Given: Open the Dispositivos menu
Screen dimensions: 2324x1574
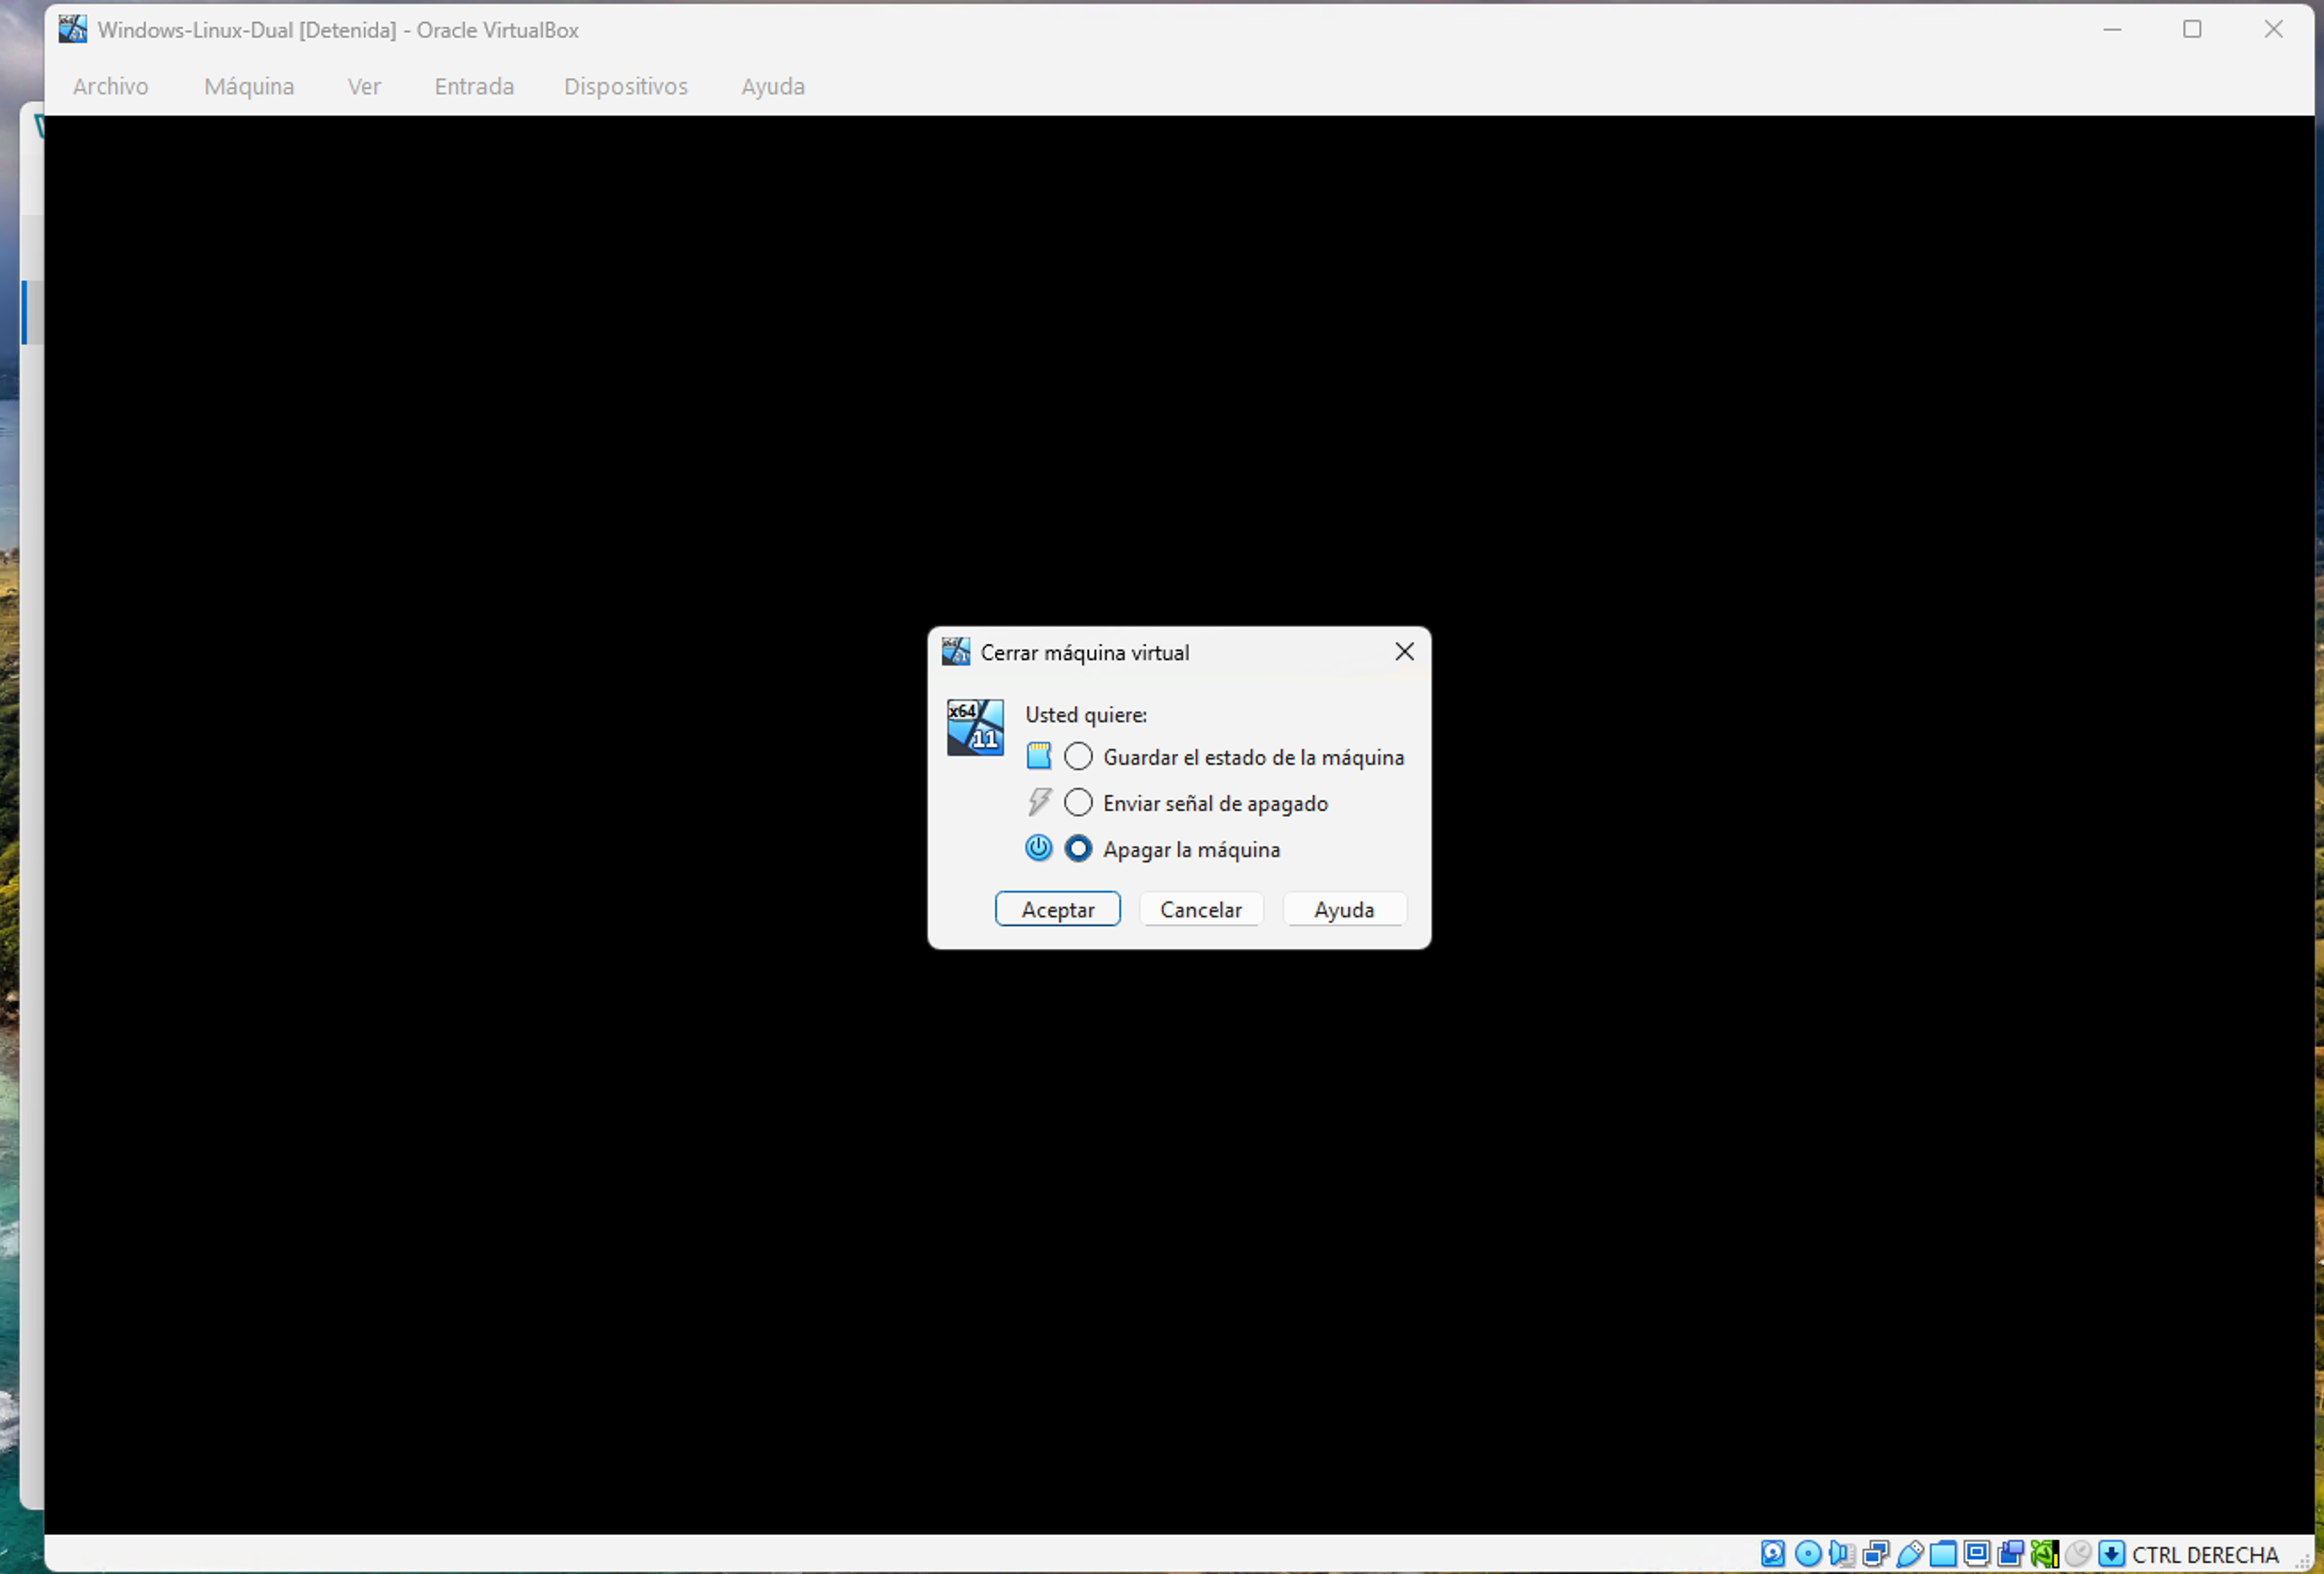Looking at the screenshot, I should coord(626,86).
